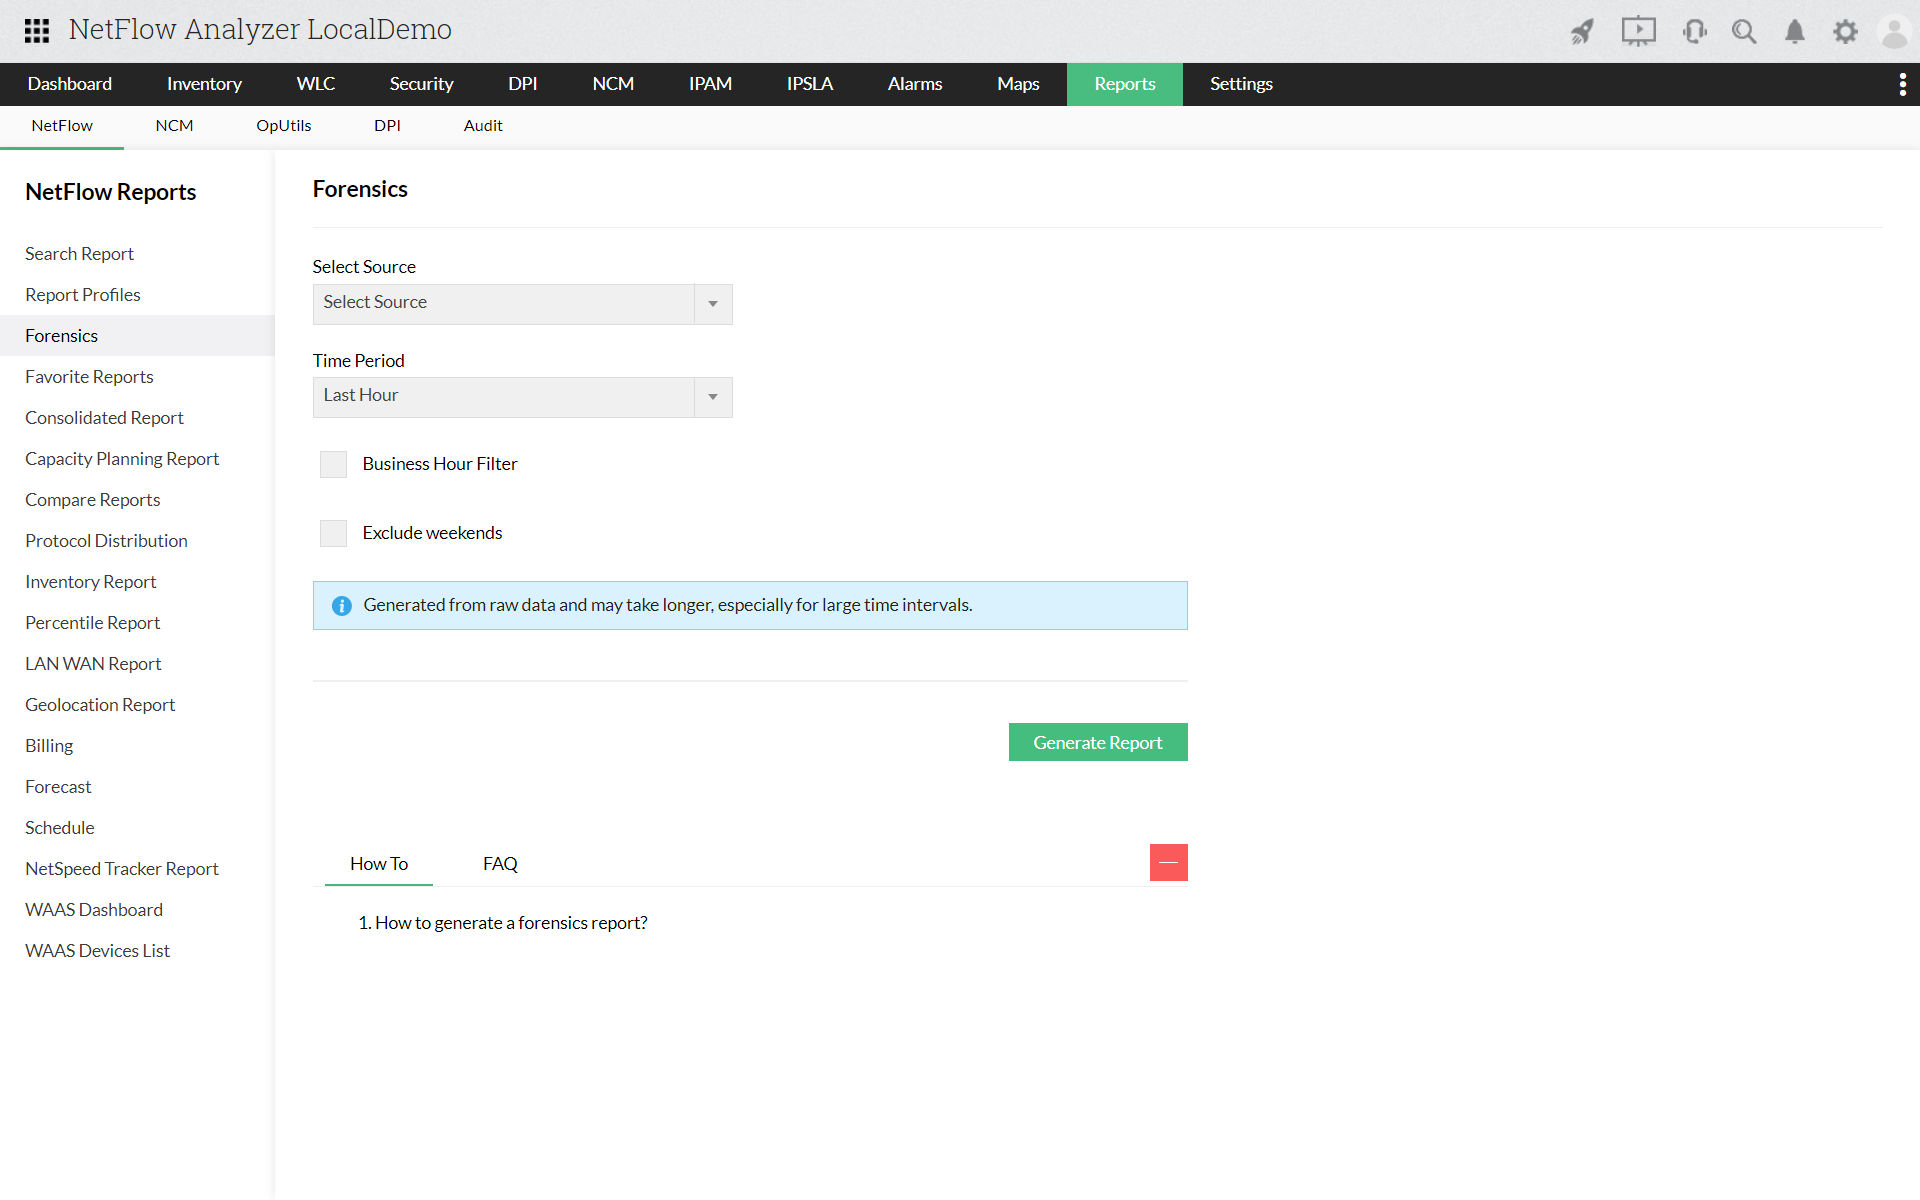
Task: Select Capacity Planning Report in sidebar
Action: pyautogui.click(x=122, y=459)
